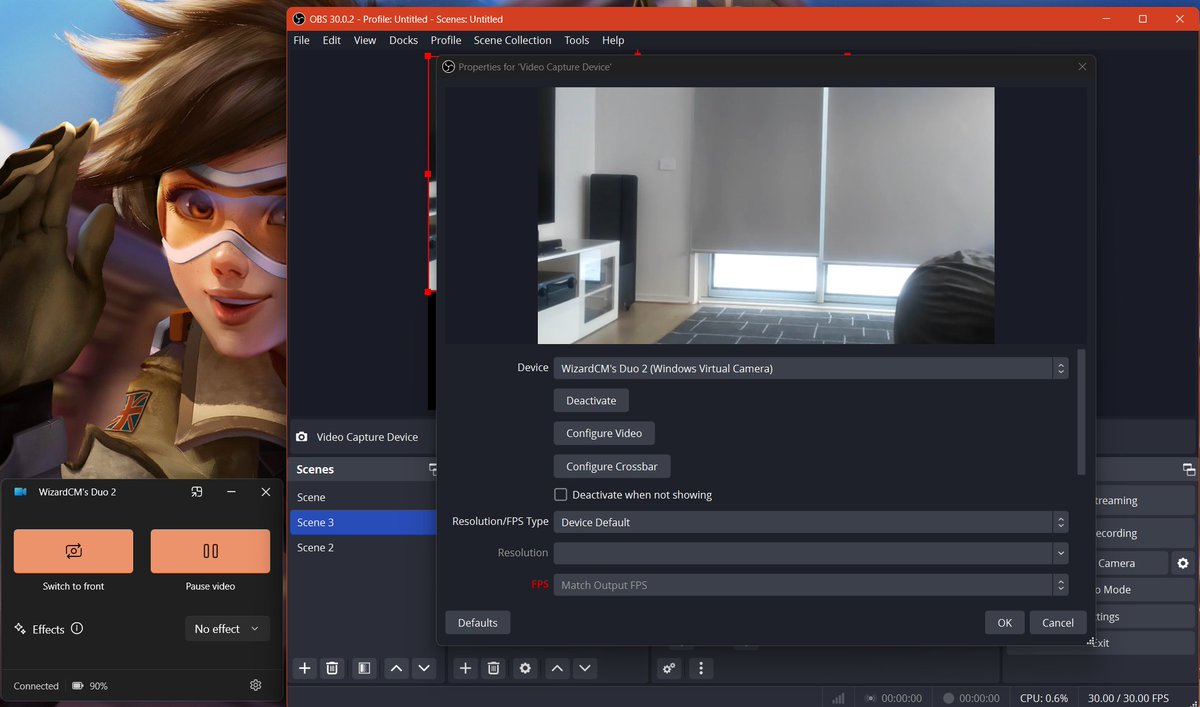Click the Effects info icon
This screenshot has width=1200, height=707.
pos(77,629)
